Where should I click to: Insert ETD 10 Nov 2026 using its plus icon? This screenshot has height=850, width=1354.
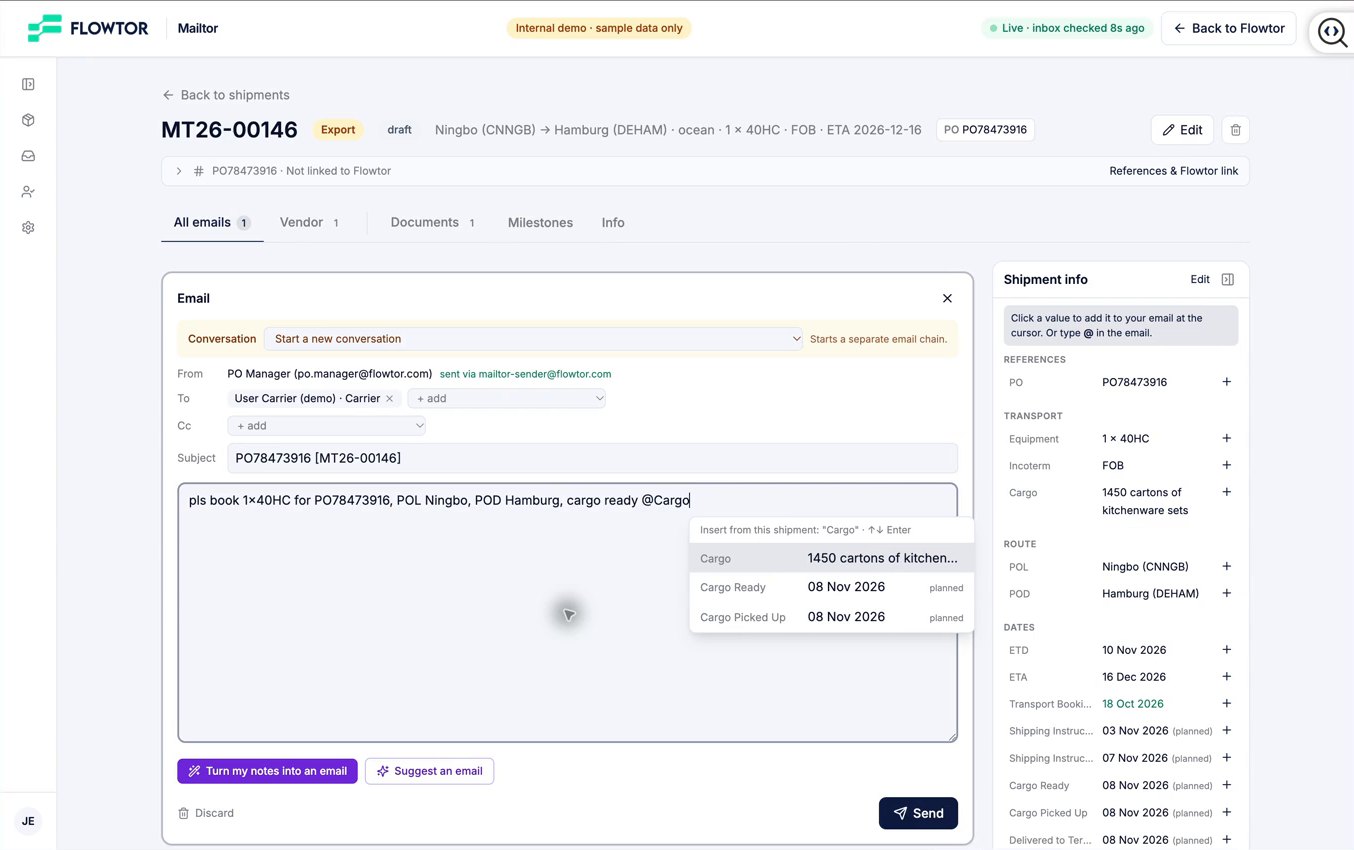tap(1227, 649)
